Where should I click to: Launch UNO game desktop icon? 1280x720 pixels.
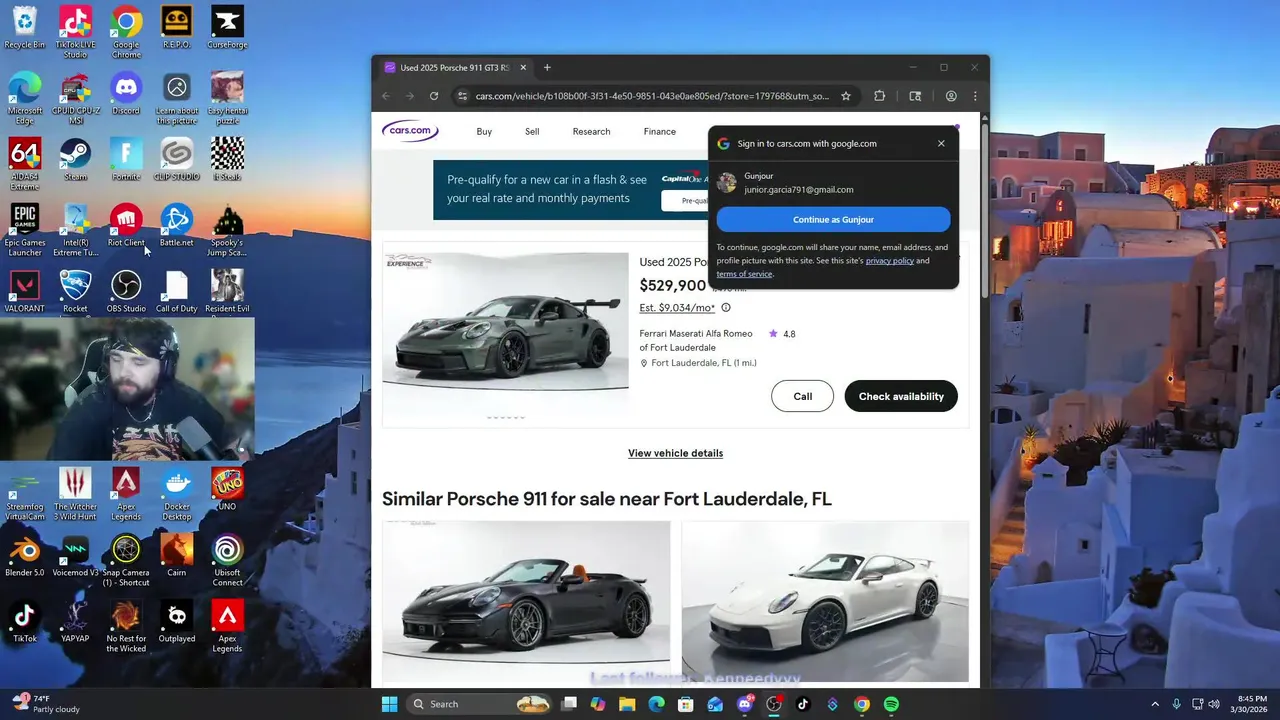tap(227, 489)
